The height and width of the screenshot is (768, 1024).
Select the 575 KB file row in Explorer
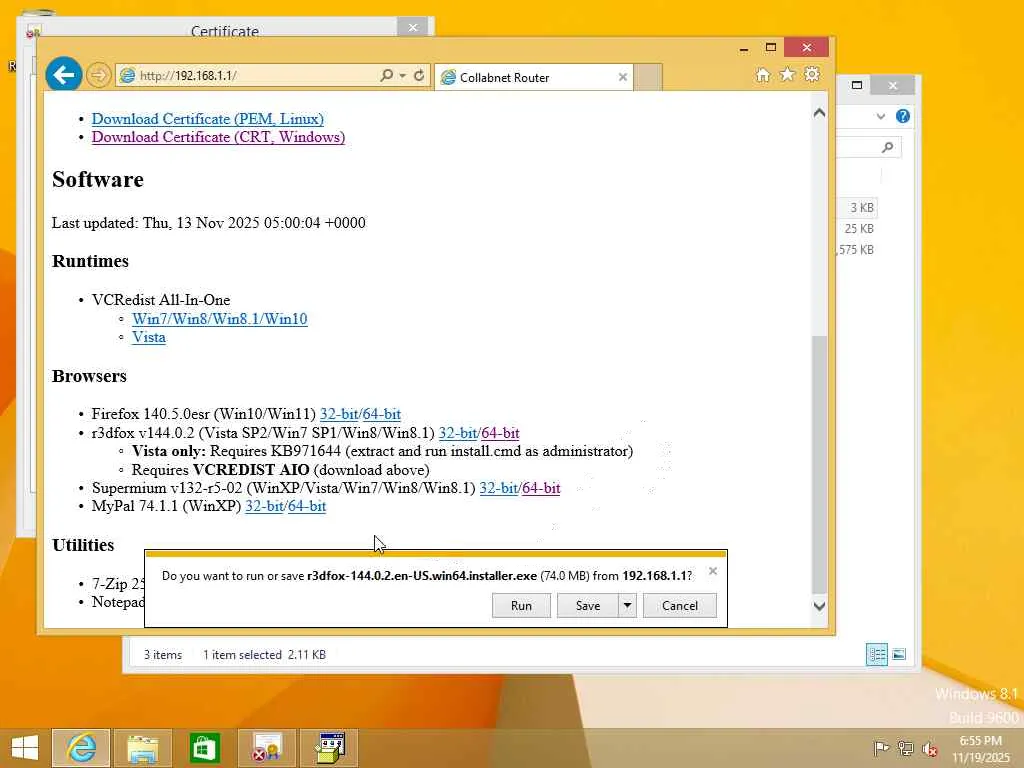coord(857,249)
